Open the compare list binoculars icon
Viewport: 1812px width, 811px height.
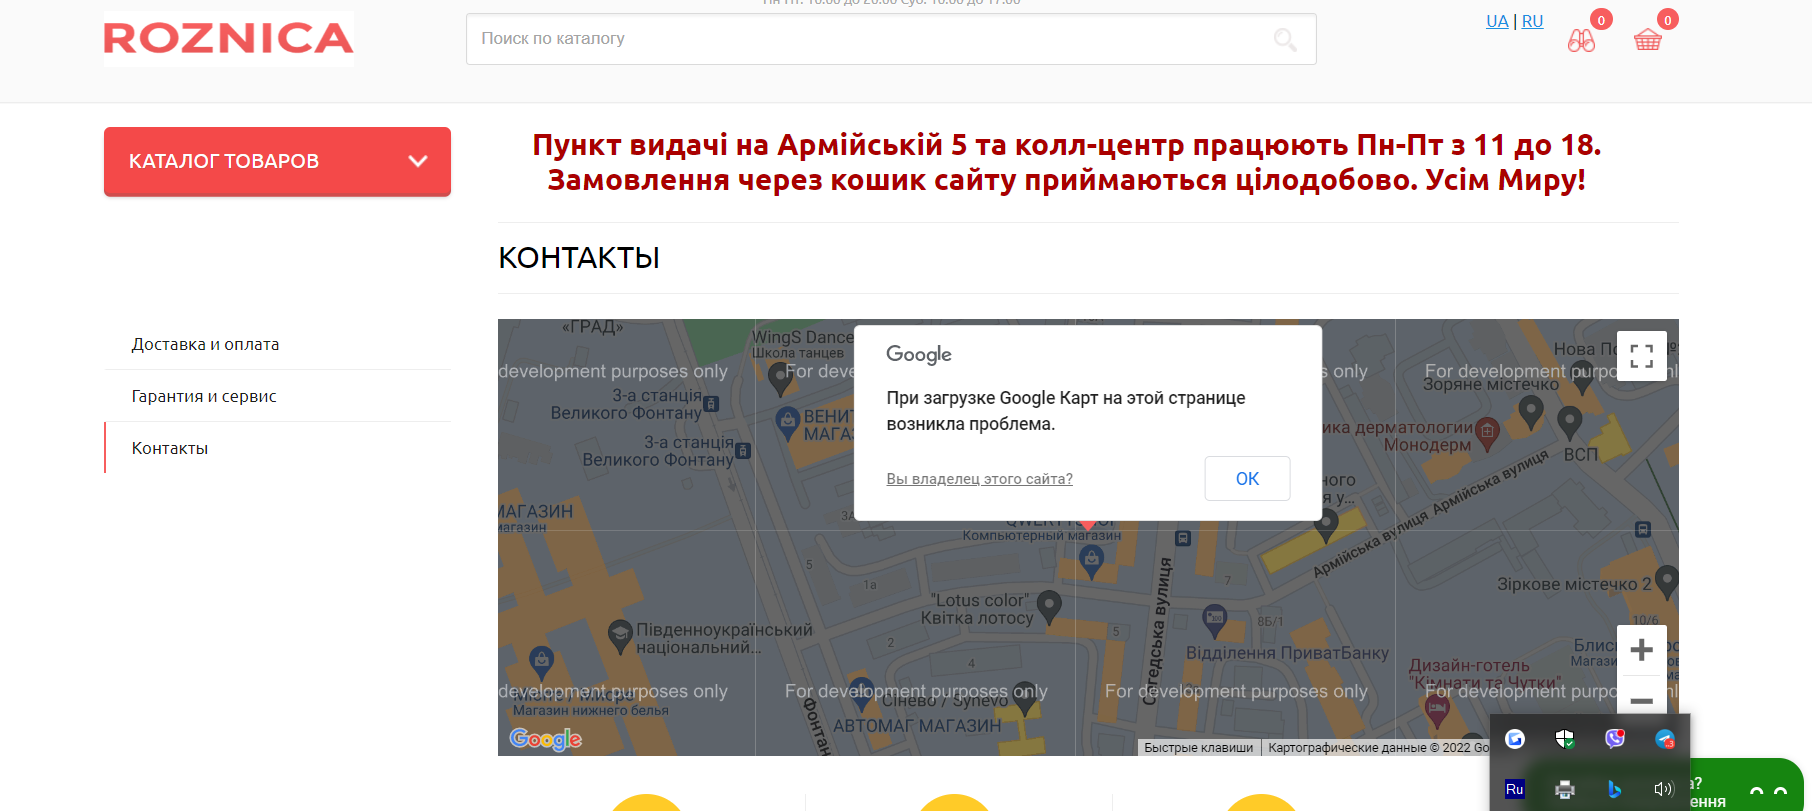coord(1581,40)
